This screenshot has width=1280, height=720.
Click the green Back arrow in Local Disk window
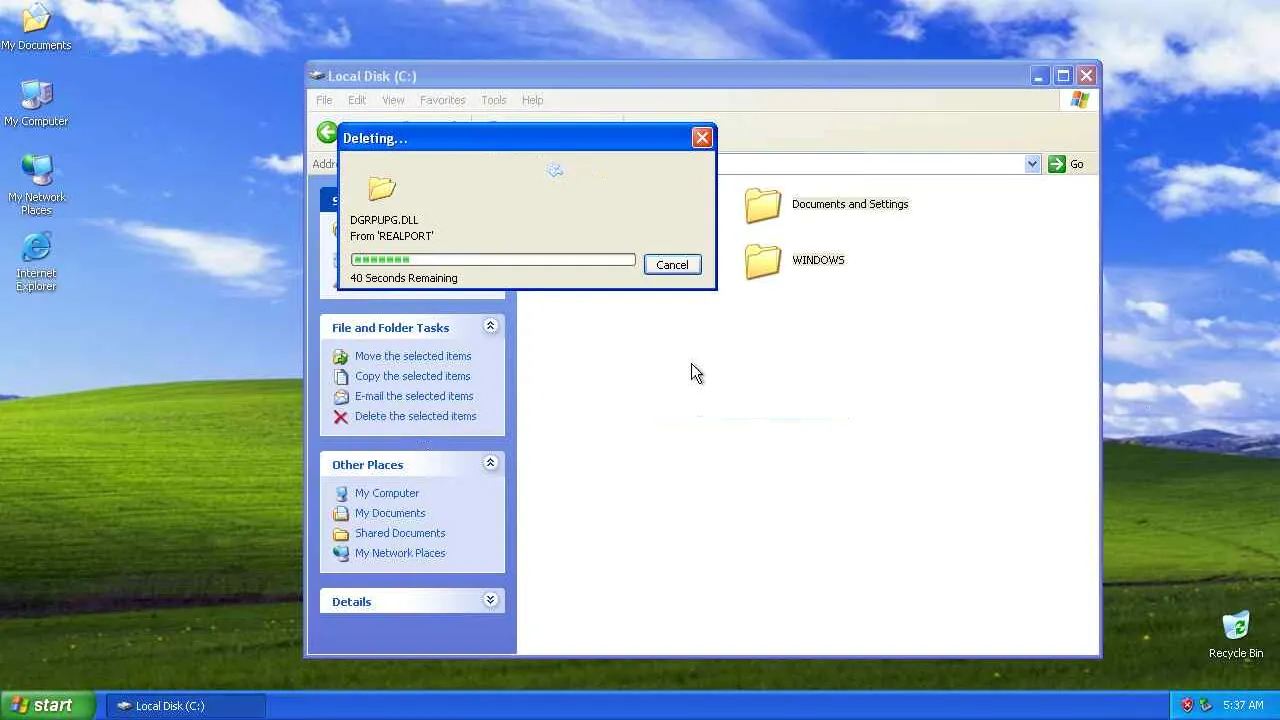[x=327, y=132]
